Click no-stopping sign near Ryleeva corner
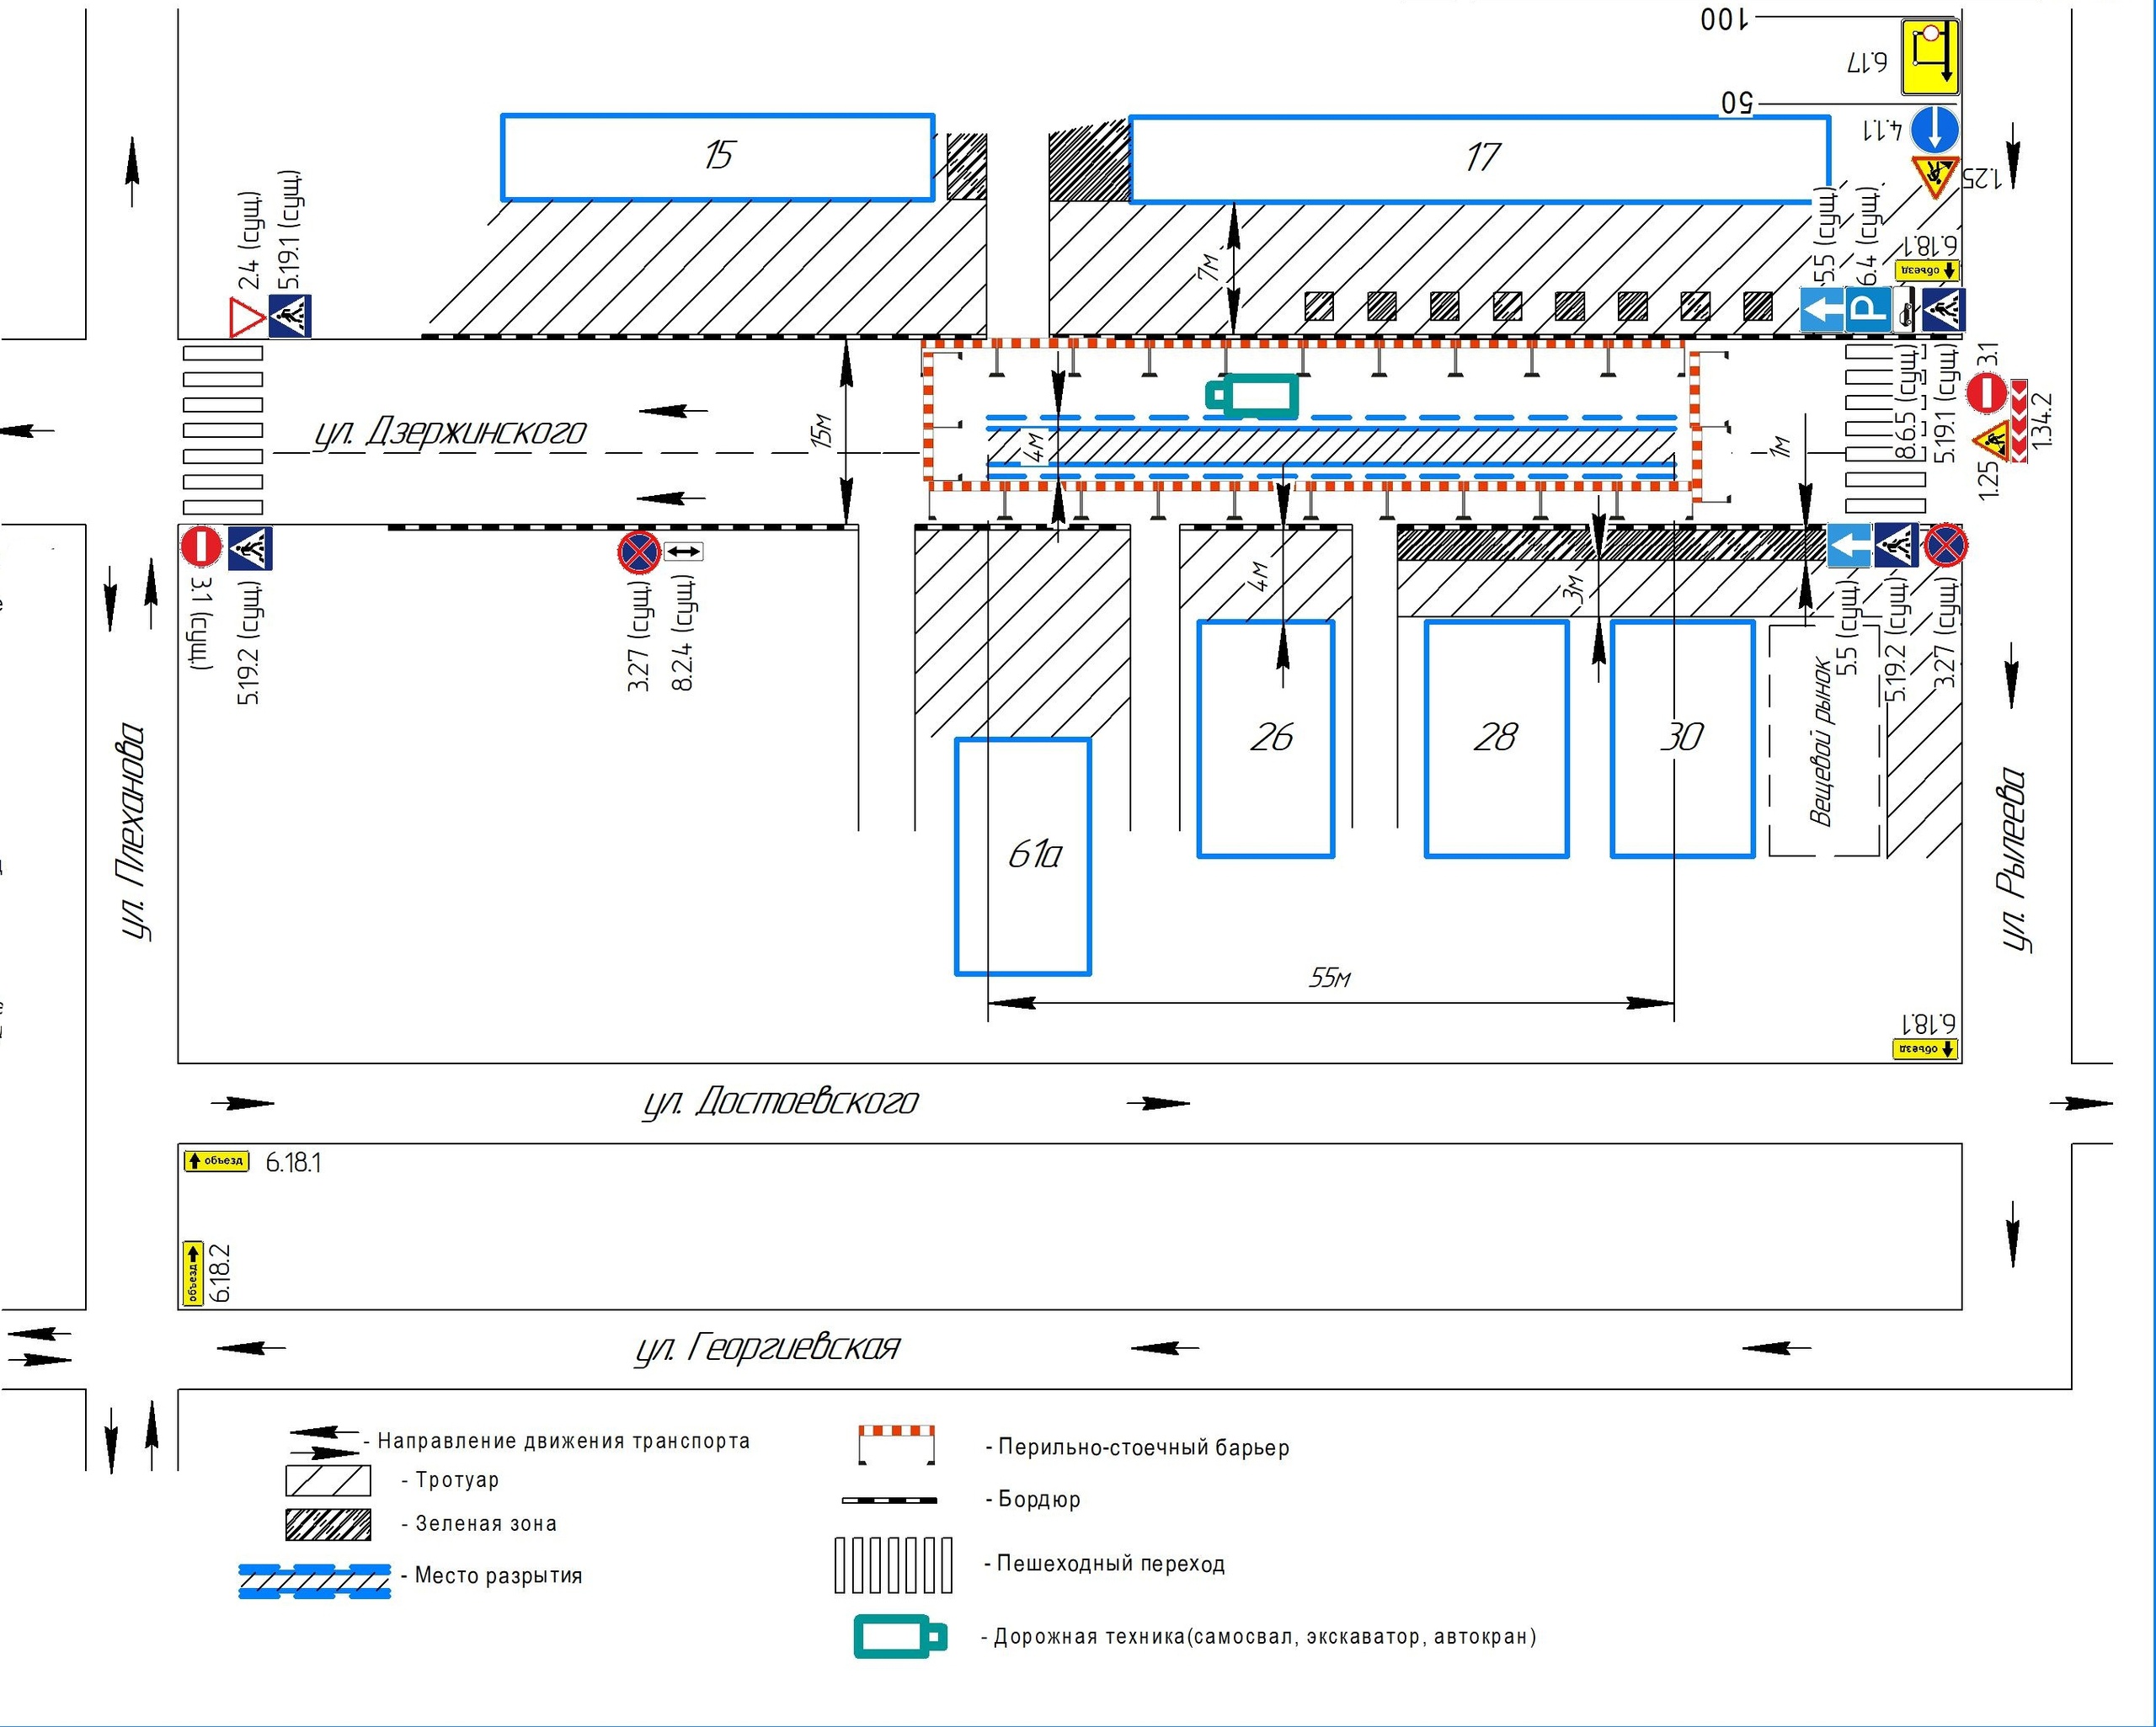Viewport: 2156px width, 1727px height. (1945, 546)
